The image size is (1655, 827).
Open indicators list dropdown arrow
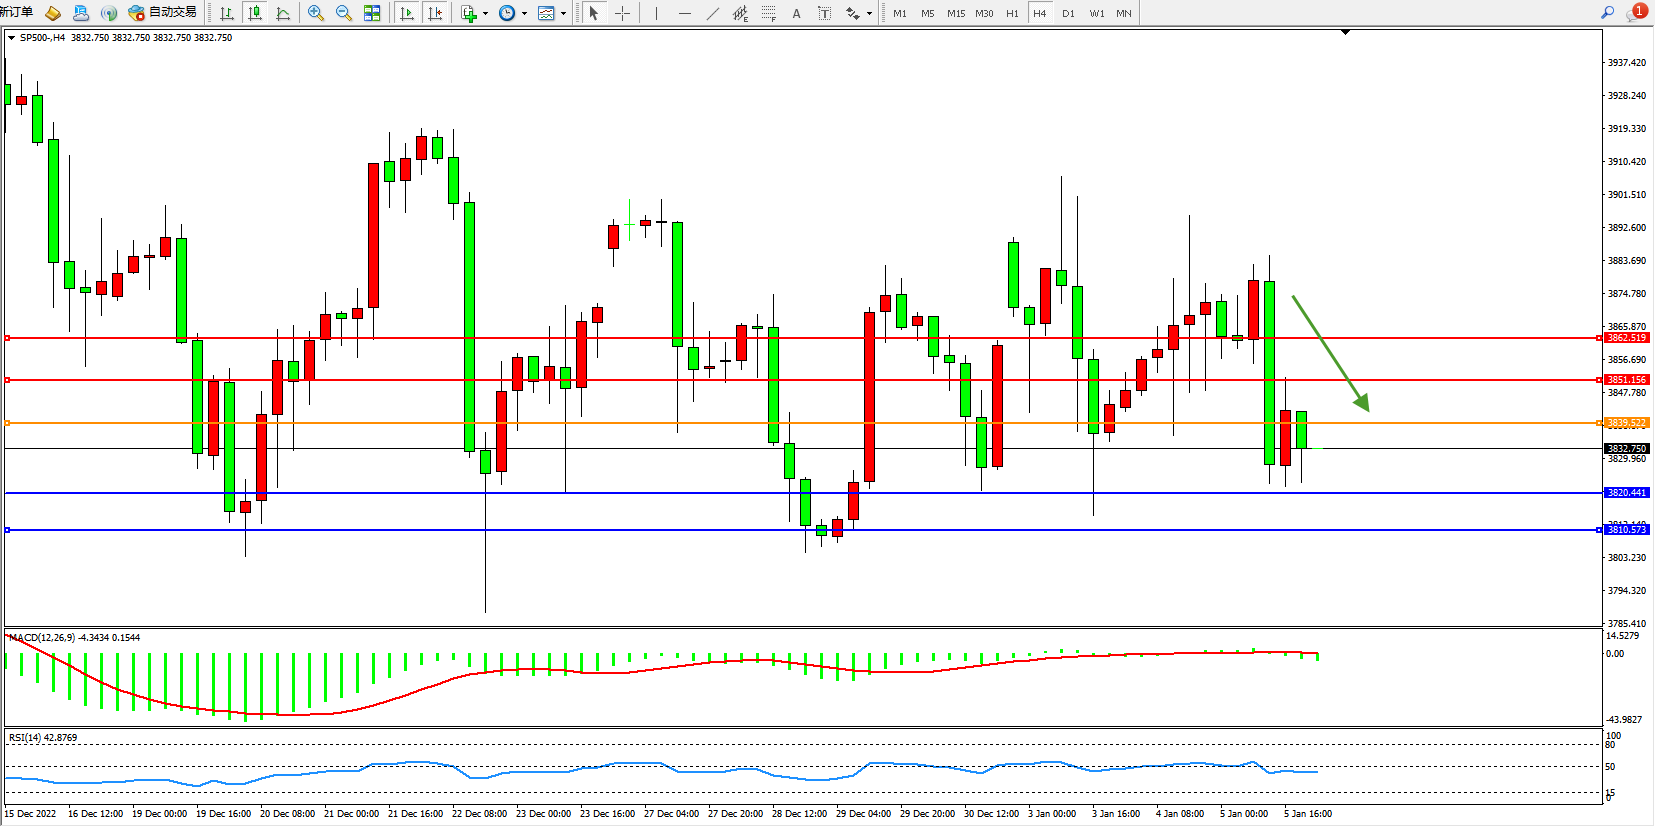486,14
